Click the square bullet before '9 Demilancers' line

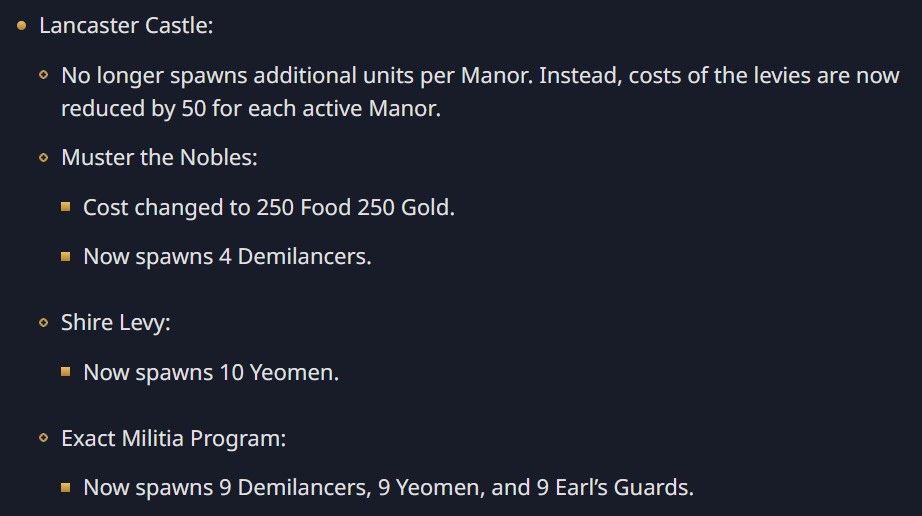point(65,488)
